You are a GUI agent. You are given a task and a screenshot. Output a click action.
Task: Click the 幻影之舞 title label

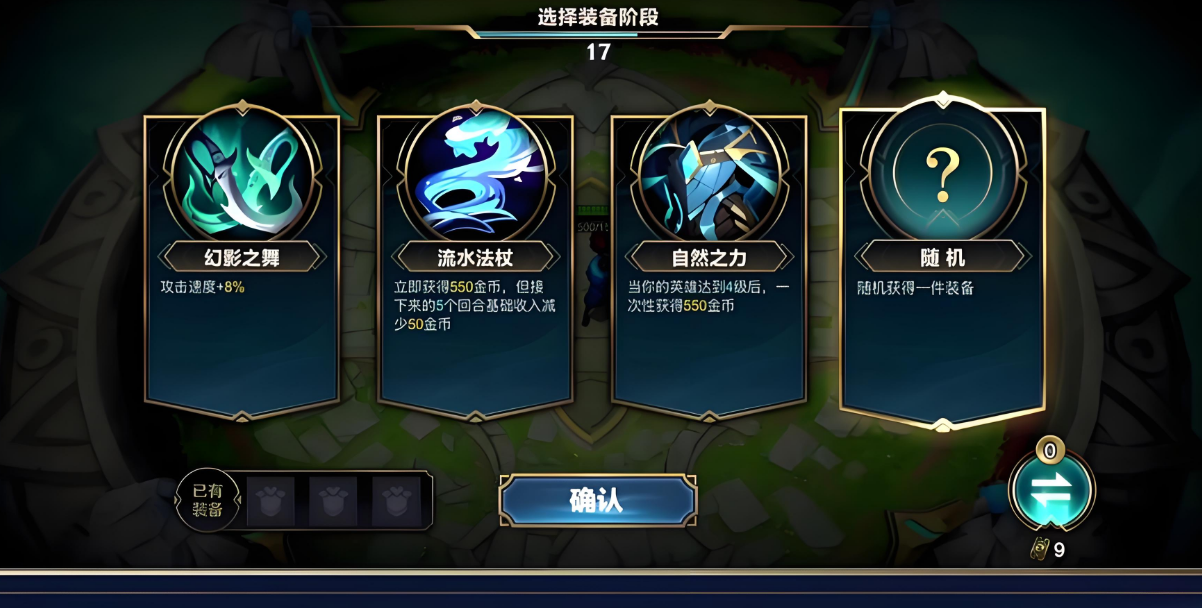[242, 257]
